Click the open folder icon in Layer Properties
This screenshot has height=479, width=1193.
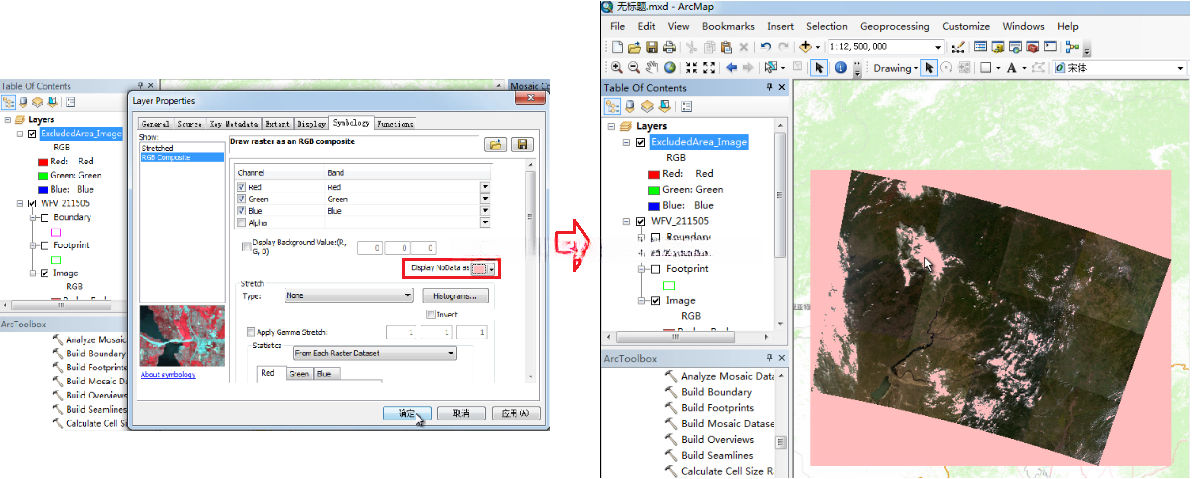pyautogui.click(x=495, y=144)
